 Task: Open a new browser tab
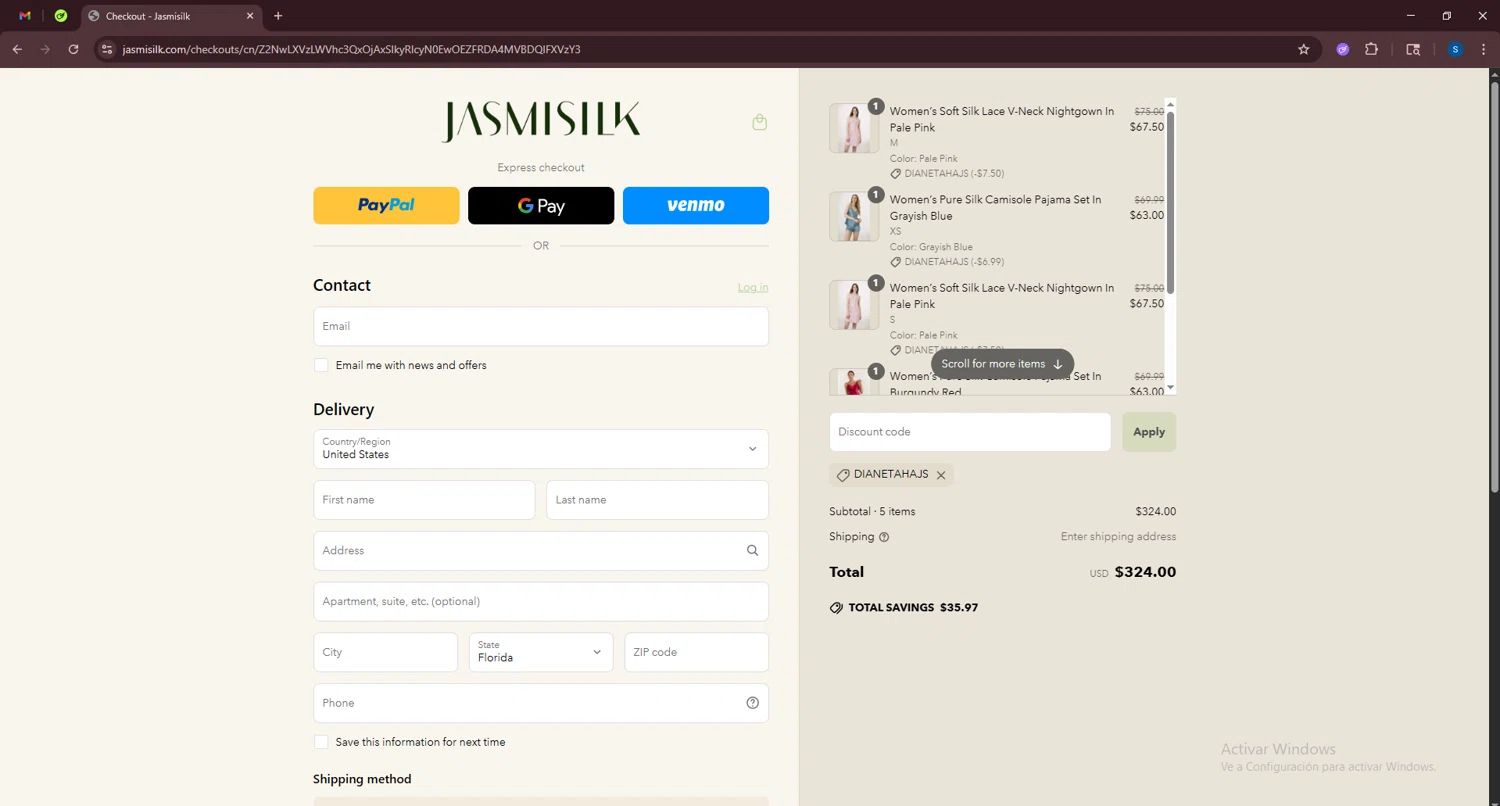click(278, 16)
